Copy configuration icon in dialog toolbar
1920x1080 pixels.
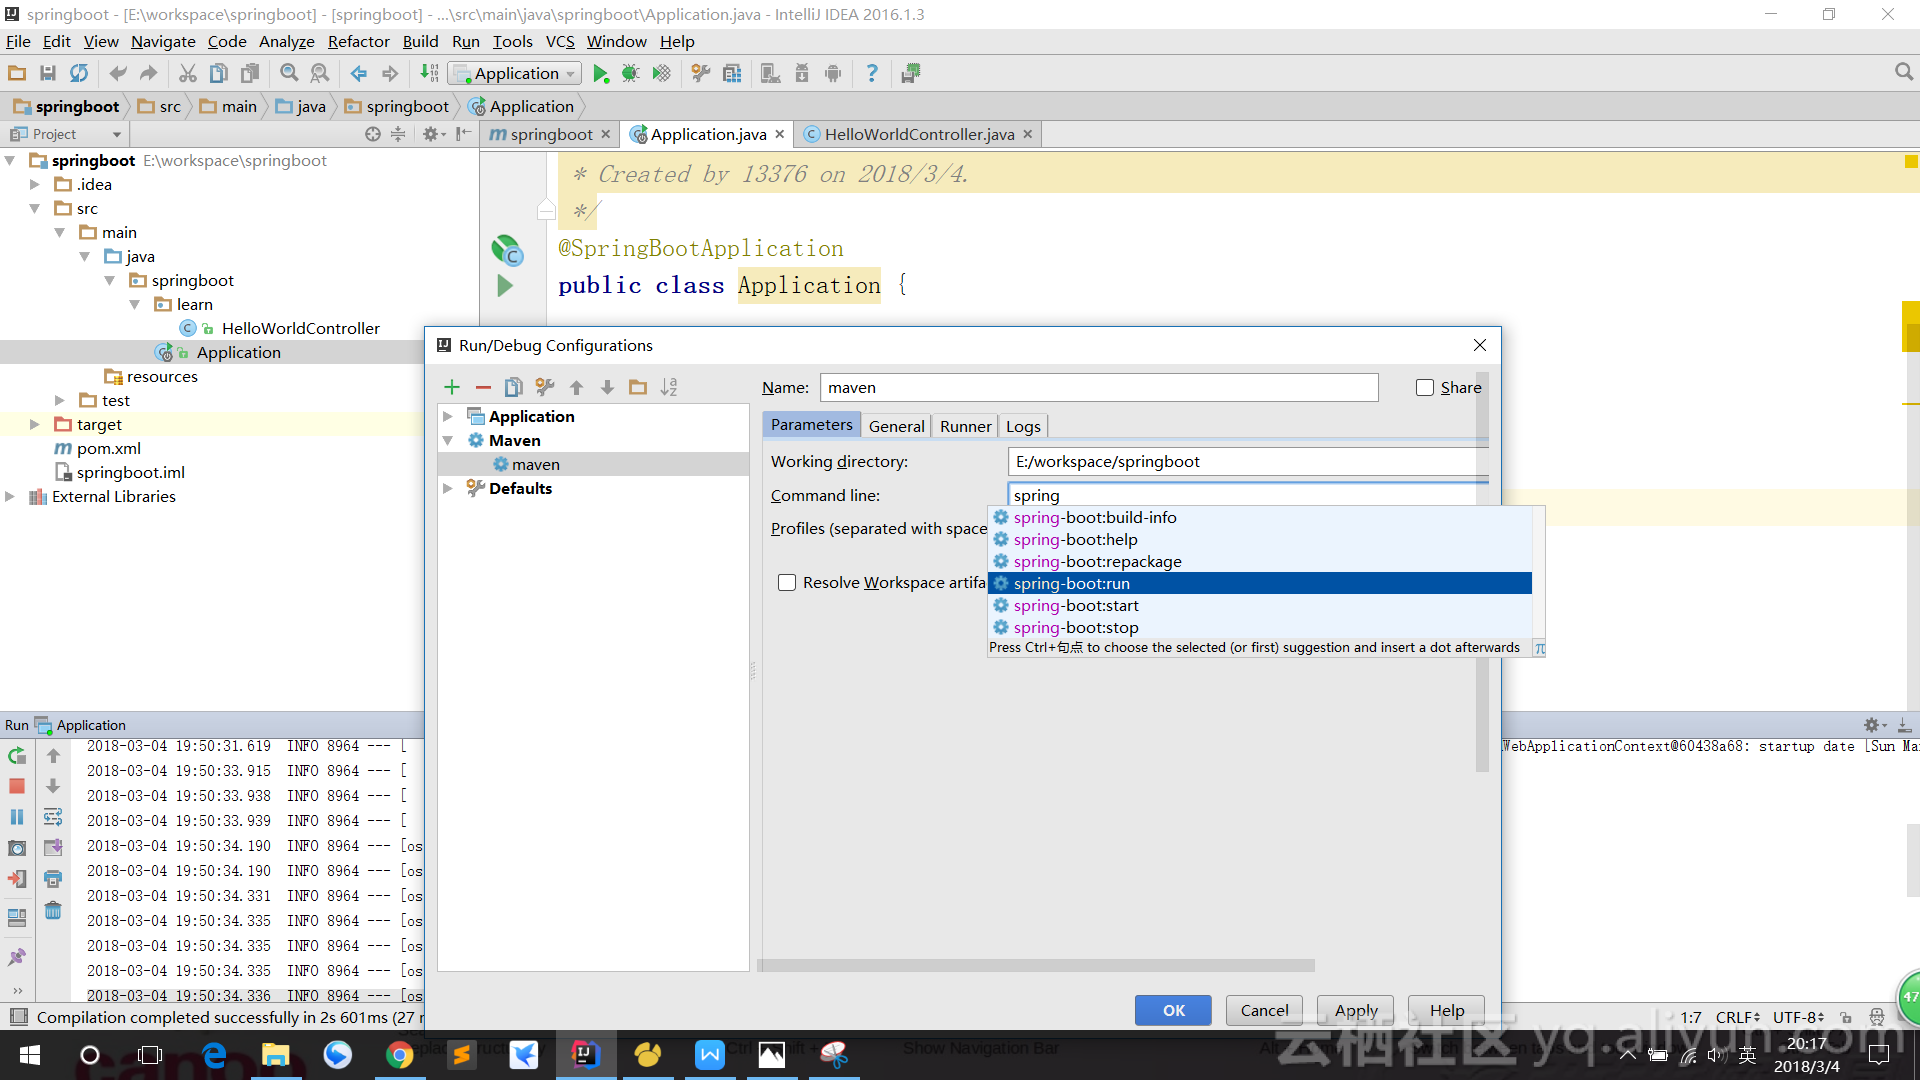tap(514, 388)
